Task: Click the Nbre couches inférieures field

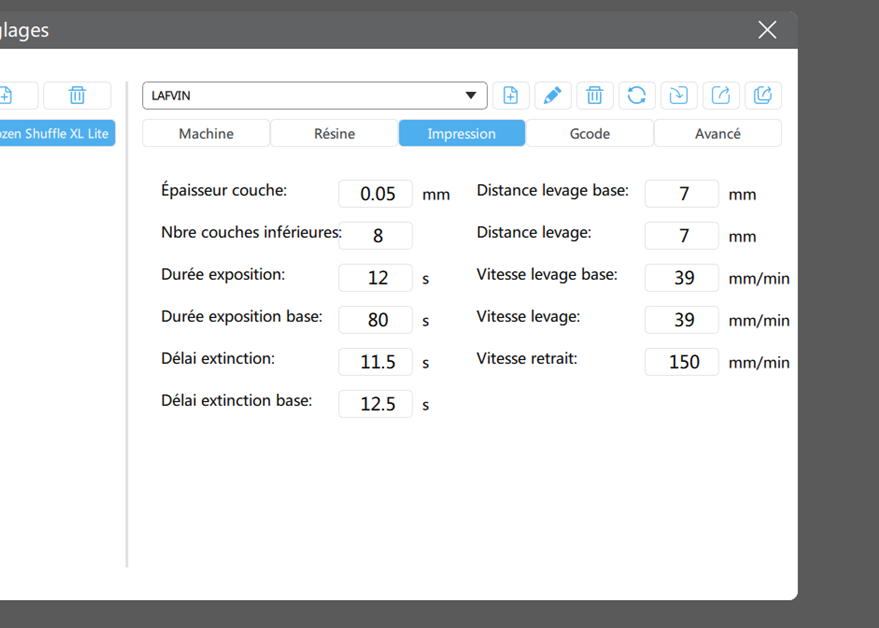Action: tap(376, 236)
